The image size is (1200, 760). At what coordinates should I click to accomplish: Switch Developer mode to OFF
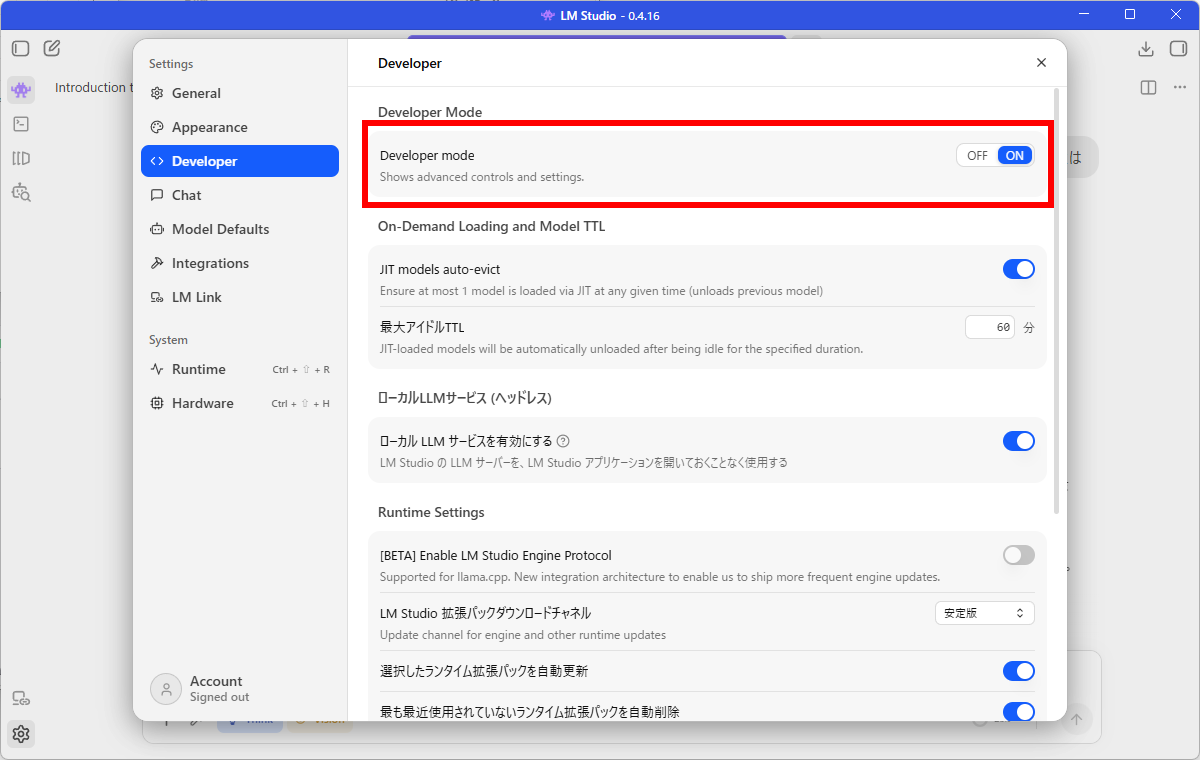click(977, 156)
